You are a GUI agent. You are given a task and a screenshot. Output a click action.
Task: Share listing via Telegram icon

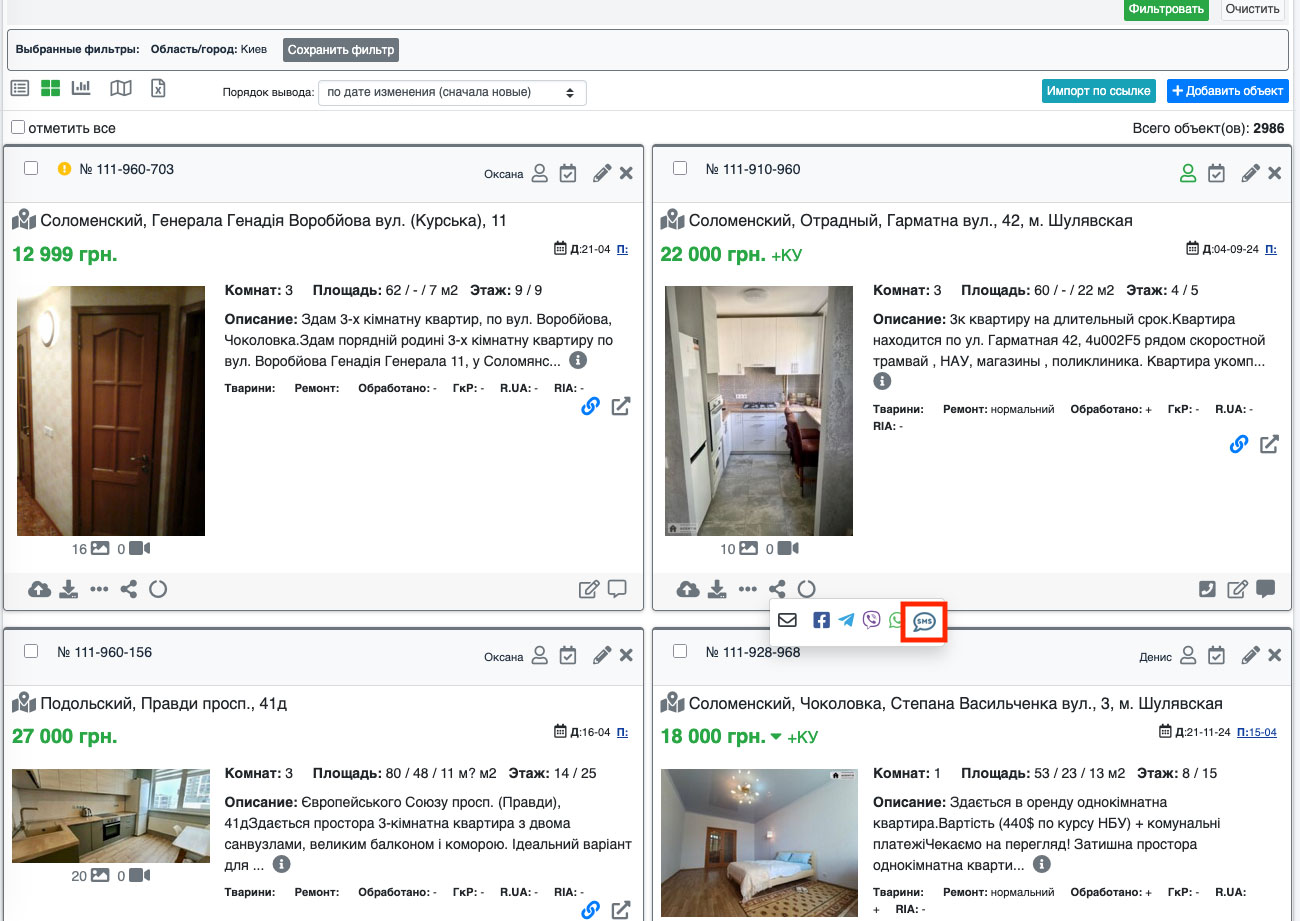coord(847,621)
